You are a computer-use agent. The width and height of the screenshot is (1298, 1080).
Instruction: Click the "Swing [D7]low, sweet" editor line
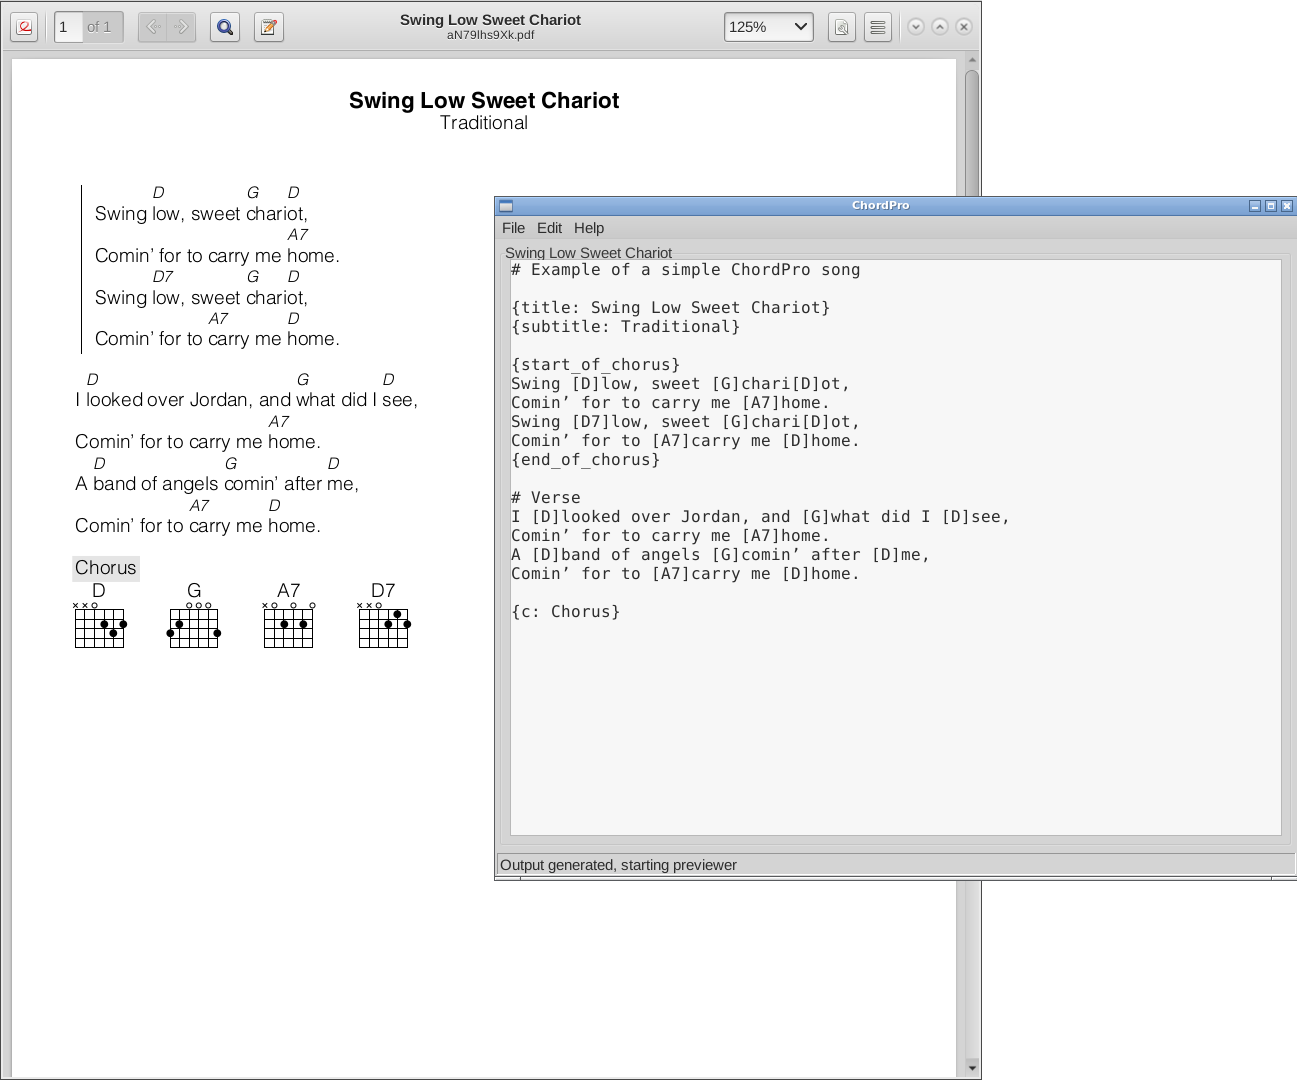pyautogui.click(x=685, y=422)
